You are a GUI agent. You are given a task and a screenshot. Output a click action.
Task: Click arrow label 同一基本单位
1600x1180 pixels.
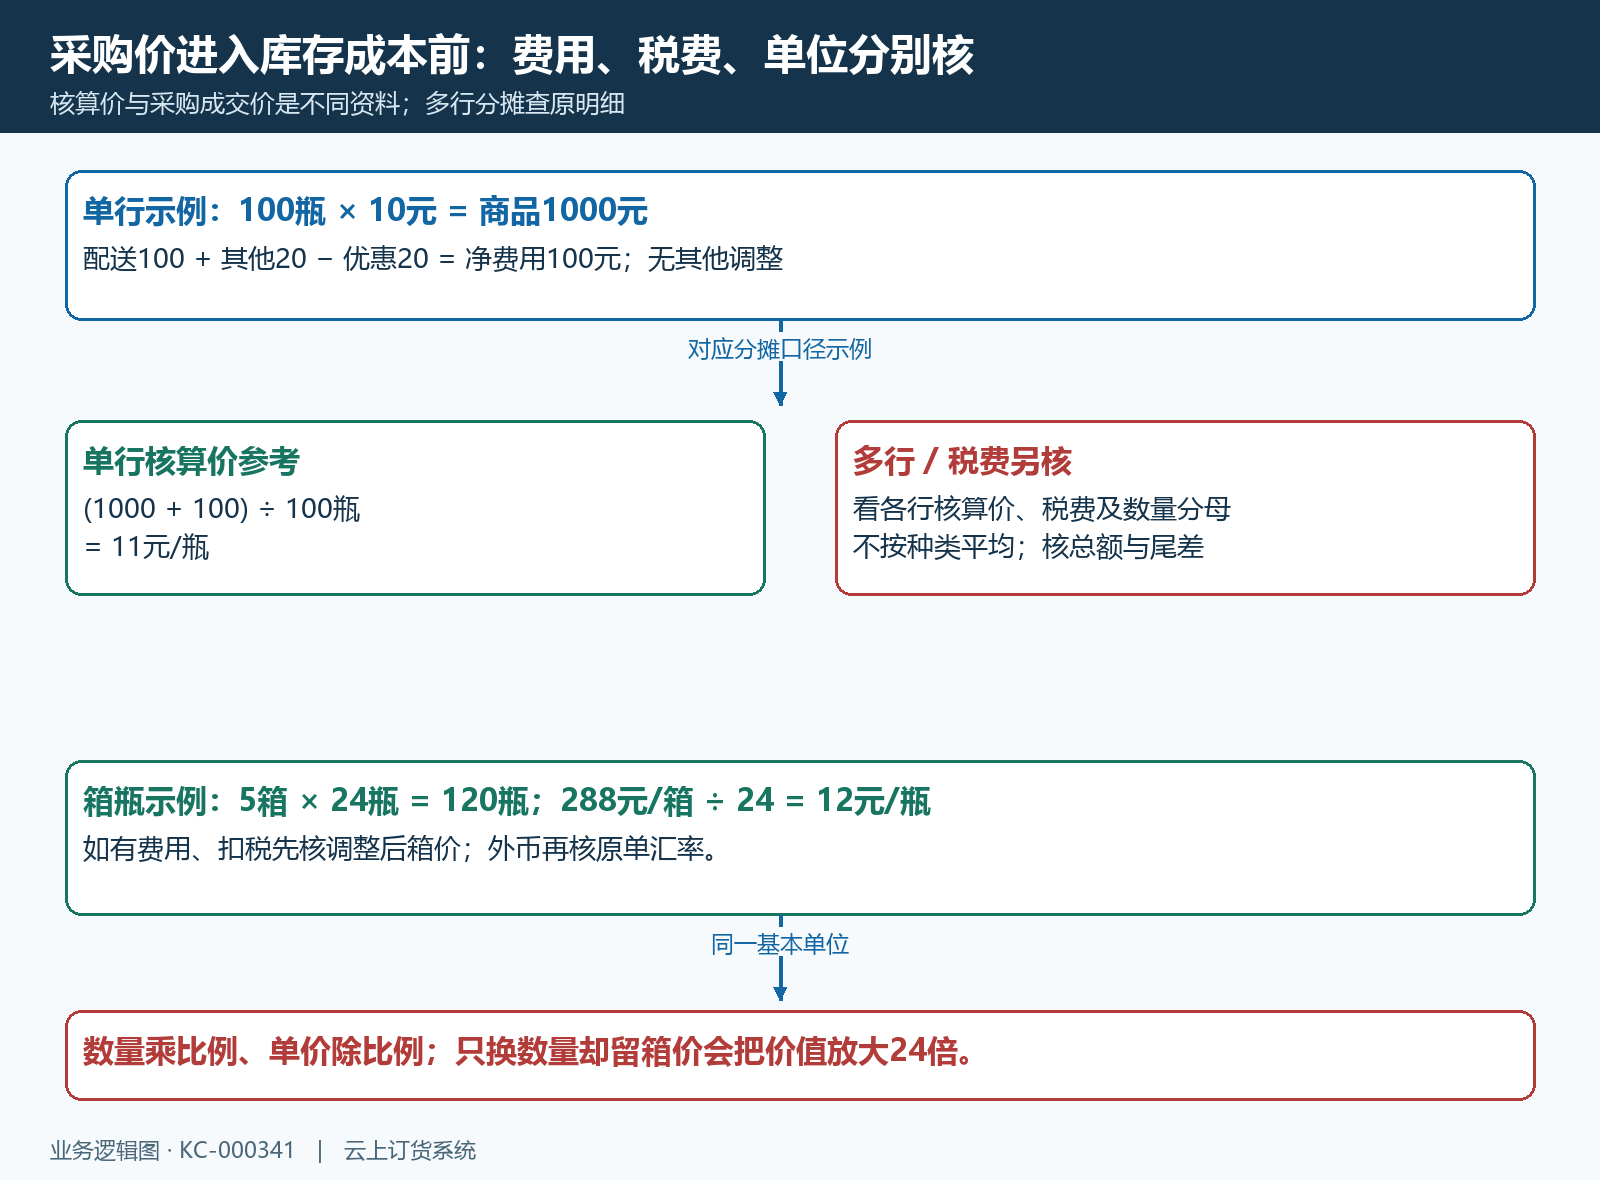(x=780, y=944)
